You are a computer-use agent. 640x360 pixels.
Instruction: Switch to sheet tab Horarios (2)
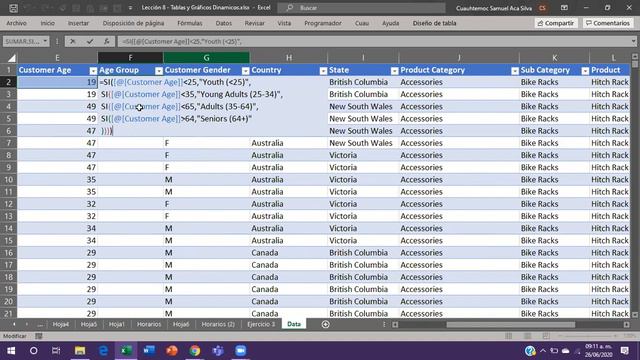[218, 324]
